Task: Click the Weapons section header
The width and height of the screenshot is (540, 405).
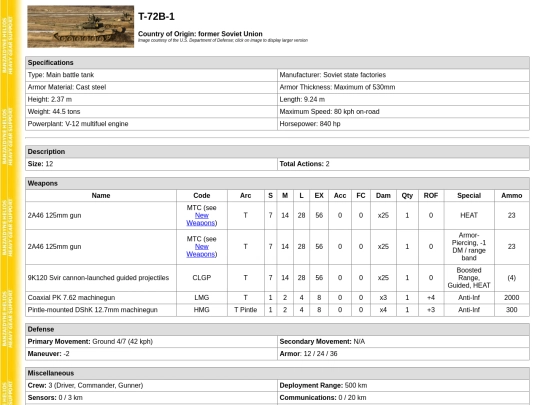Action: (277, 183)
